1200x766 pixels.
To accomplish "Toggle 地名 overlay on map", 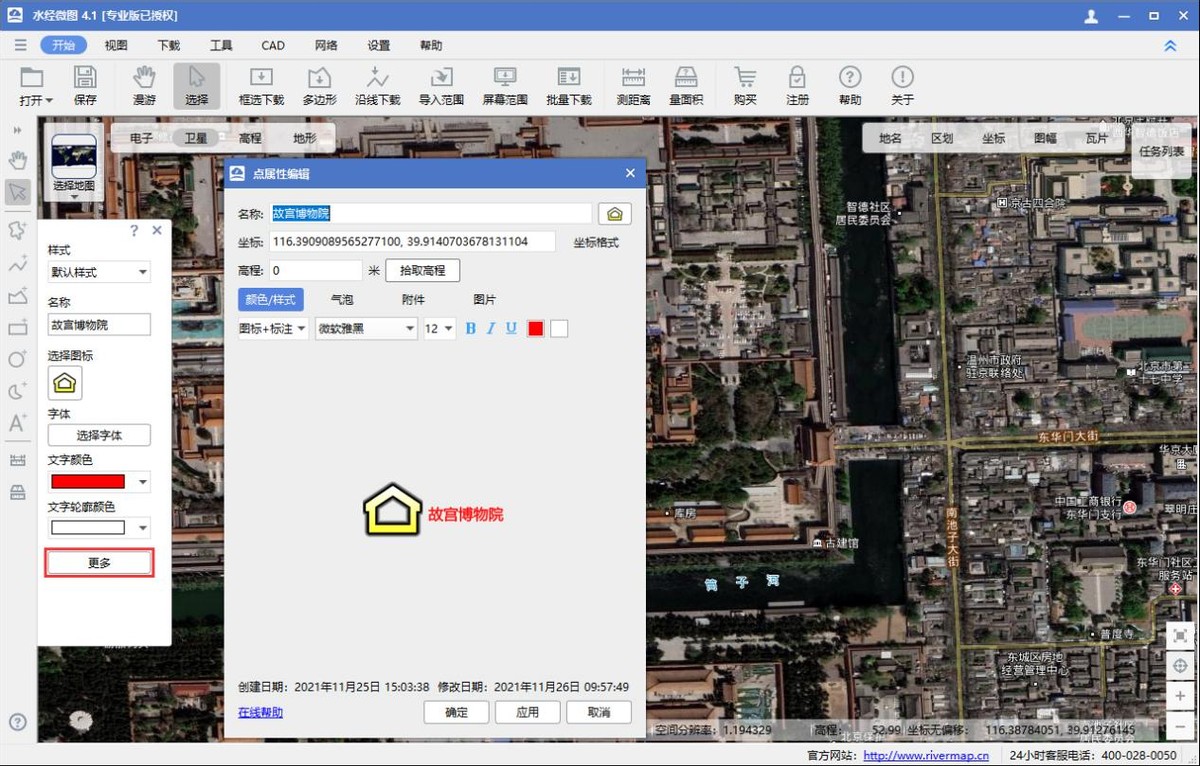I will 890,138.
